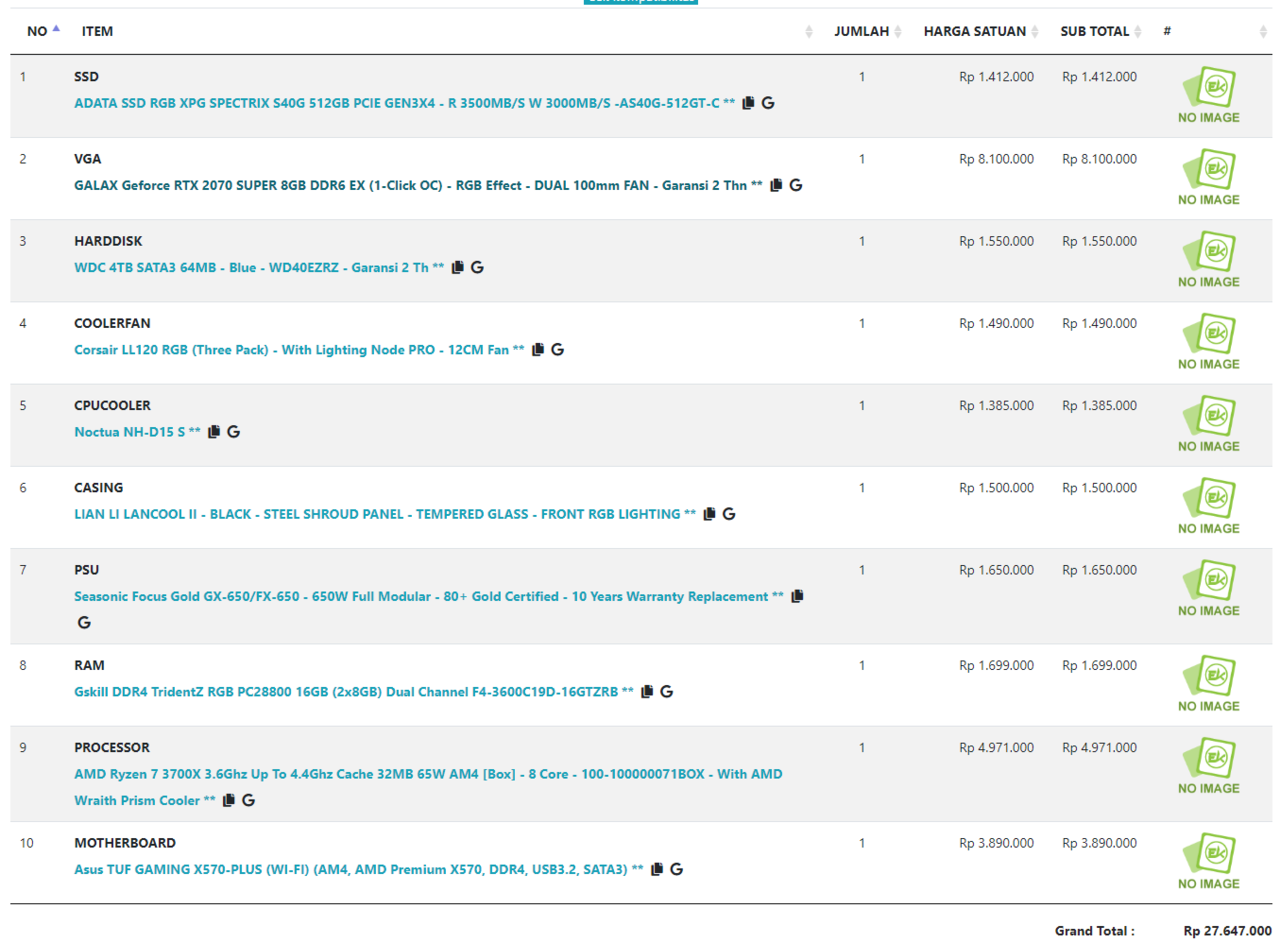
Task: Select the SSD sub total Rp 1.412.000
Action: (x=1099, y=76)
